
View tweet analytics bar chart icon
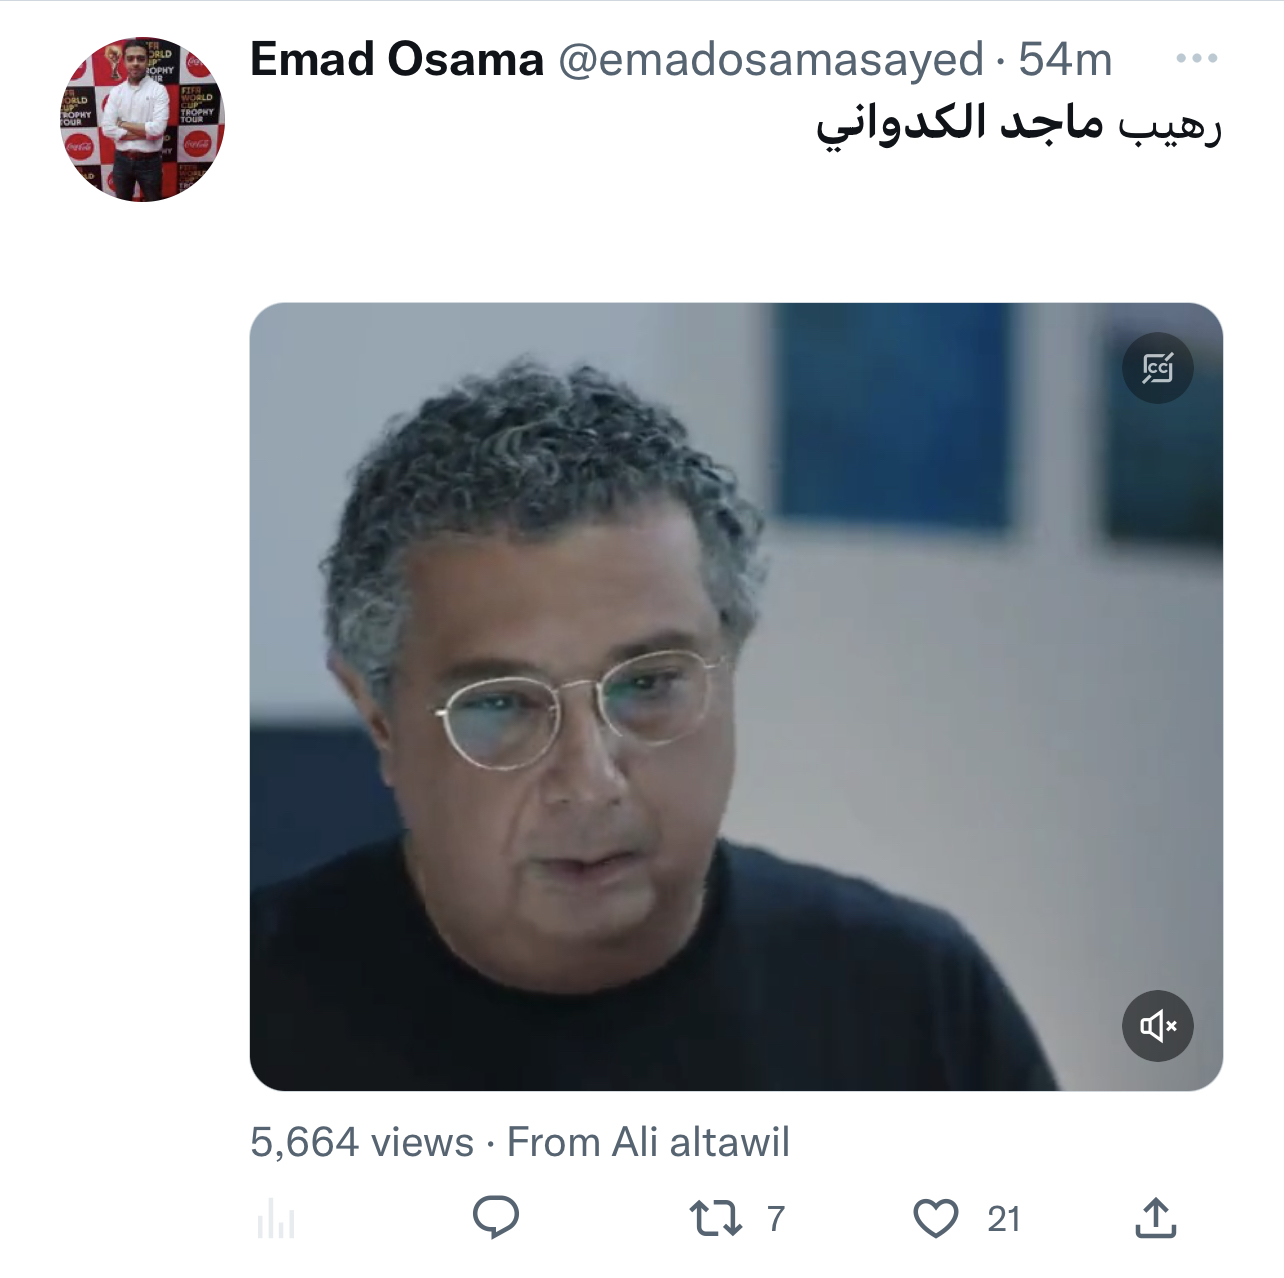tap(276, 1219)
